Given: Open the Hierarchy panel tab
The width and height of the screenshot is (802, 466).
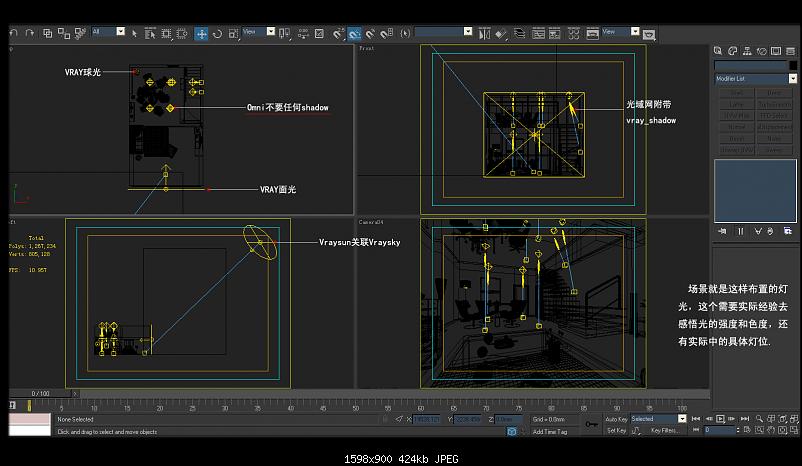Looking at the screenshot, I should tap(746, 51).
